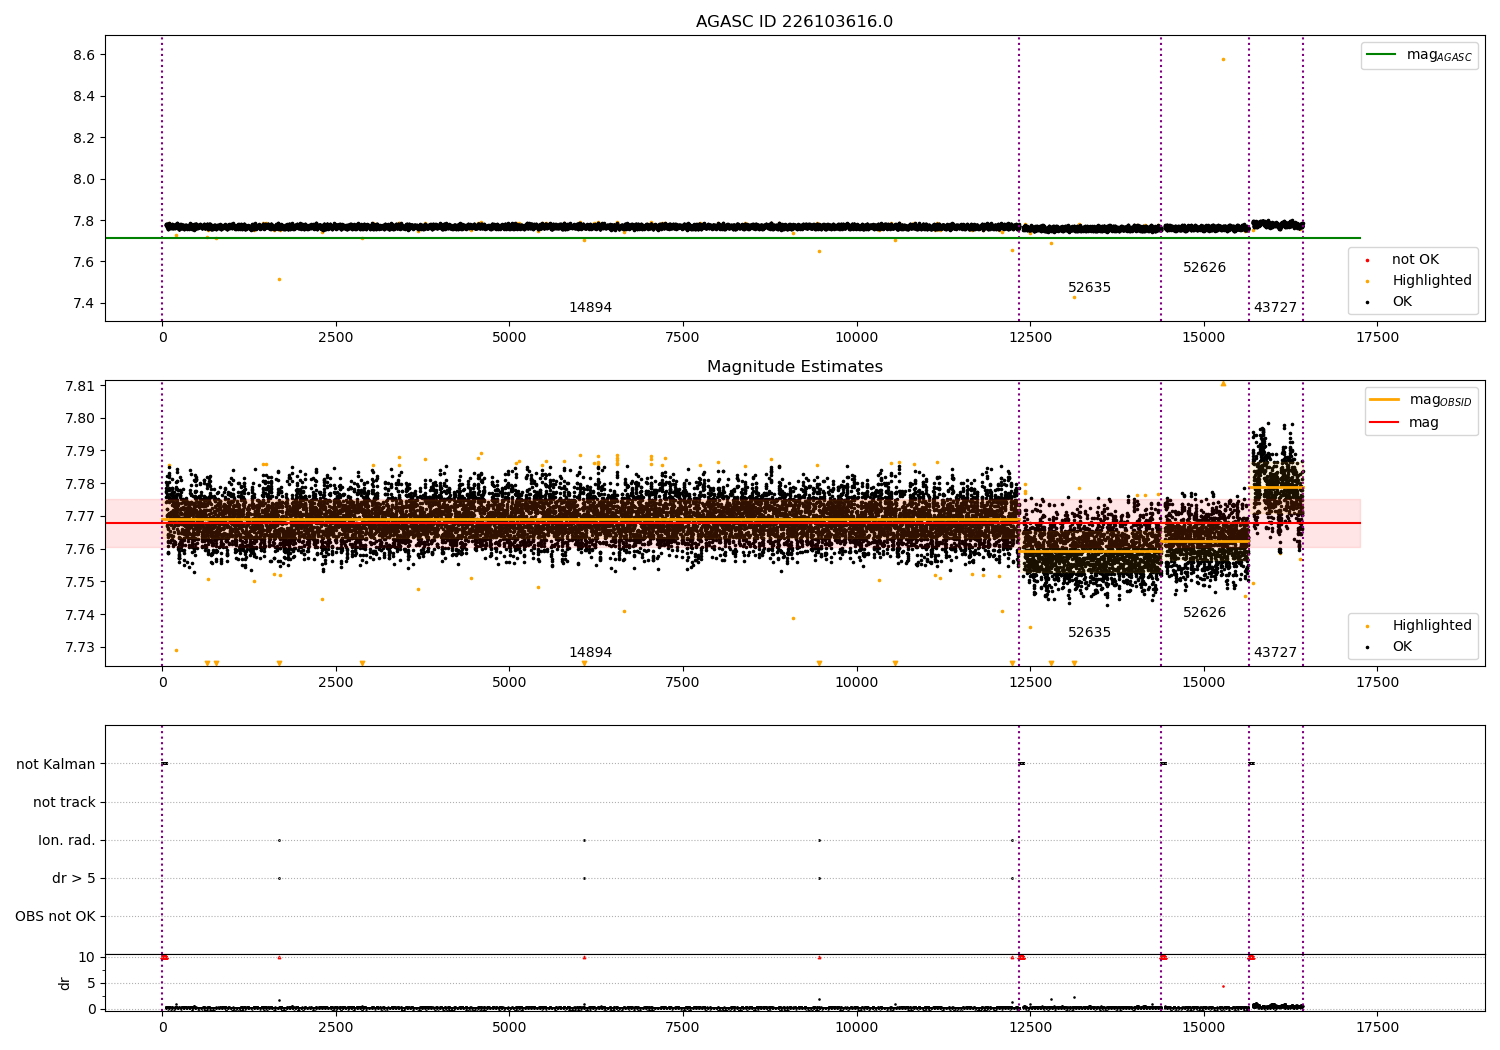Click the 'Magnitude Estimates' plot title
1500x1050 pixels.
(x=794, y=367)
